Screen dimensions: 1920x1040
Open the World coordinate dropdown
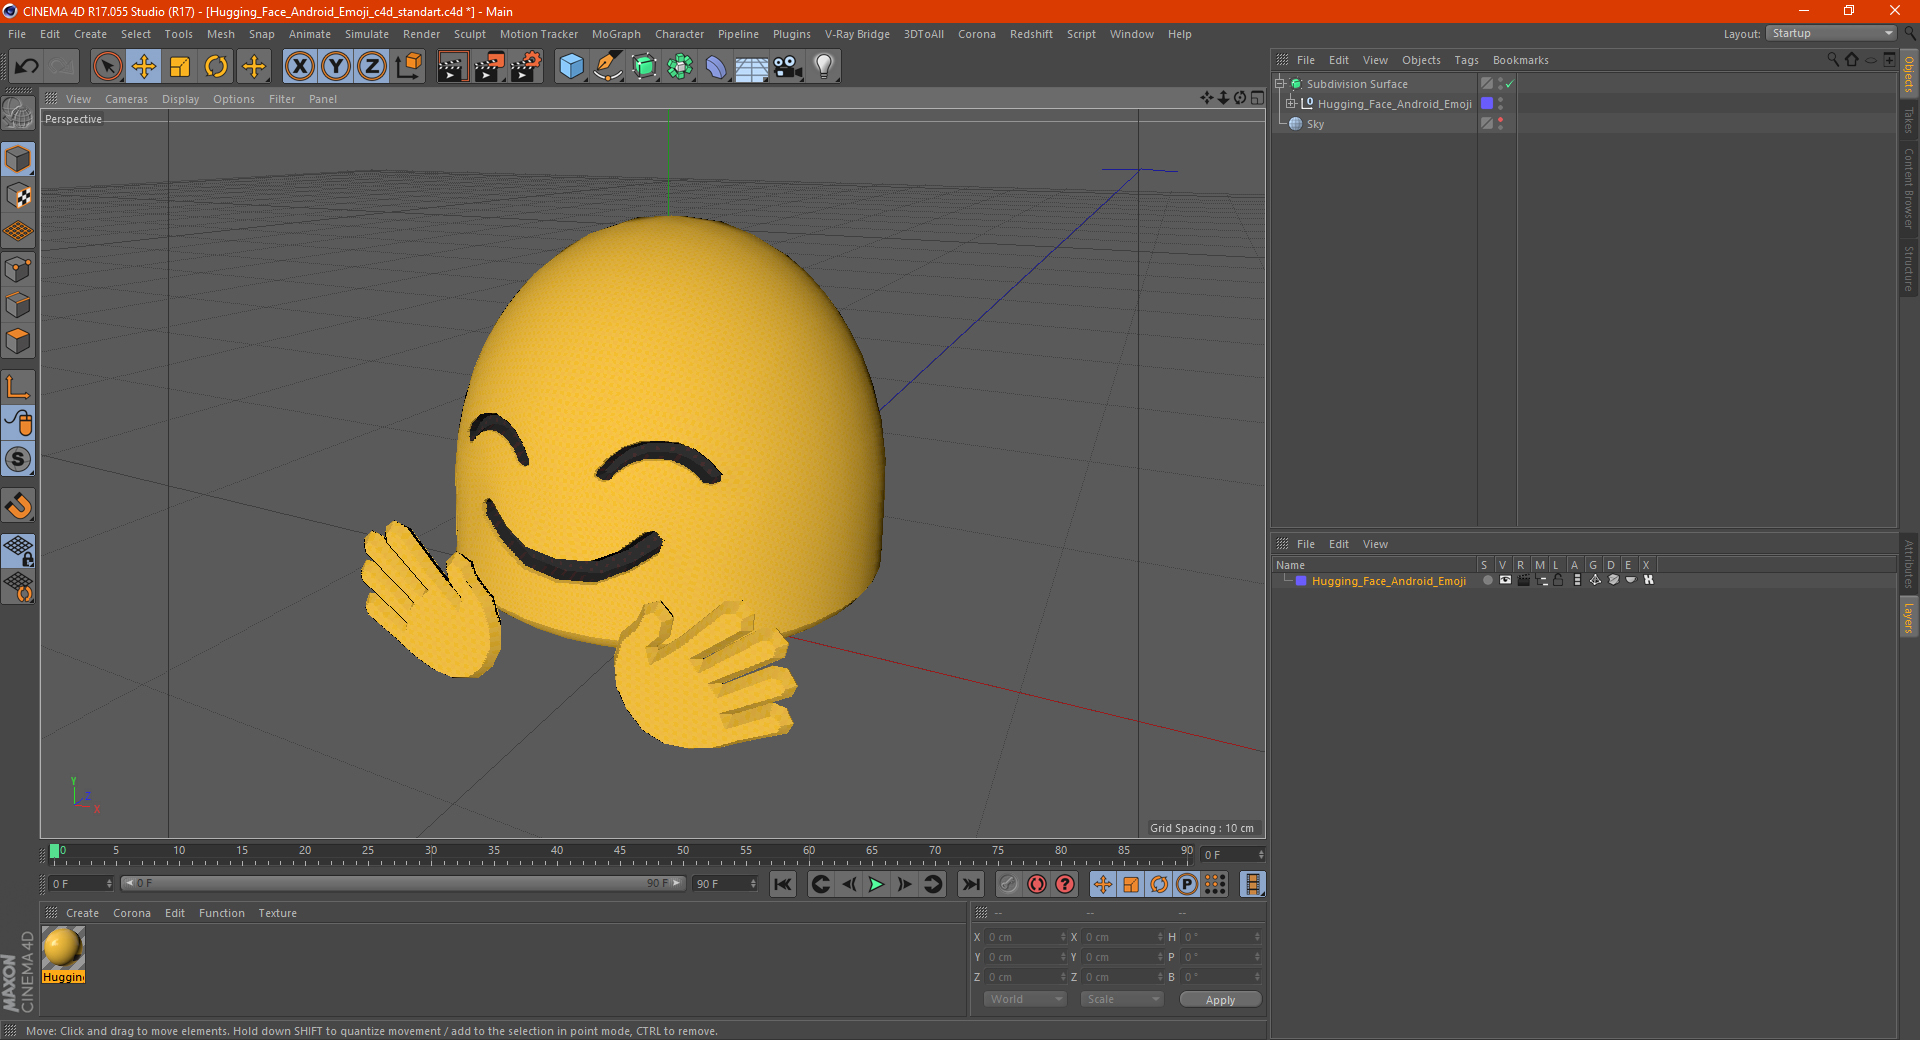point(1025,999)
